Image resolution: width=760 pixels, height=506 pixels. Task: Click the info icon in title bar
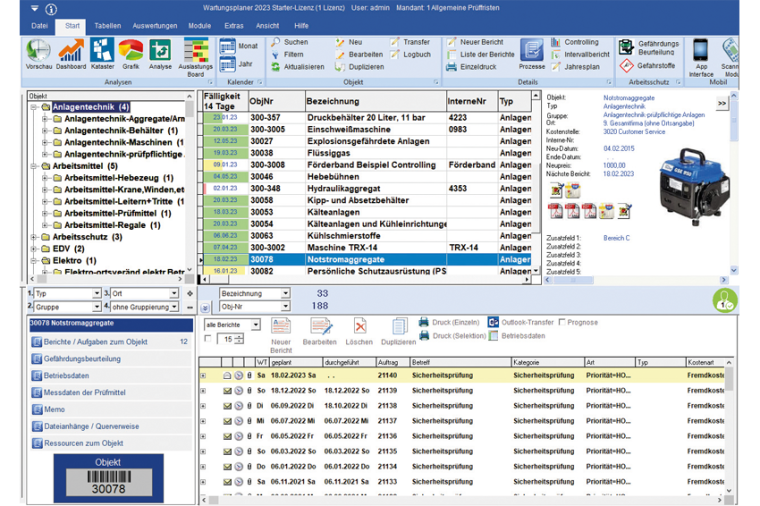[51, 9]
